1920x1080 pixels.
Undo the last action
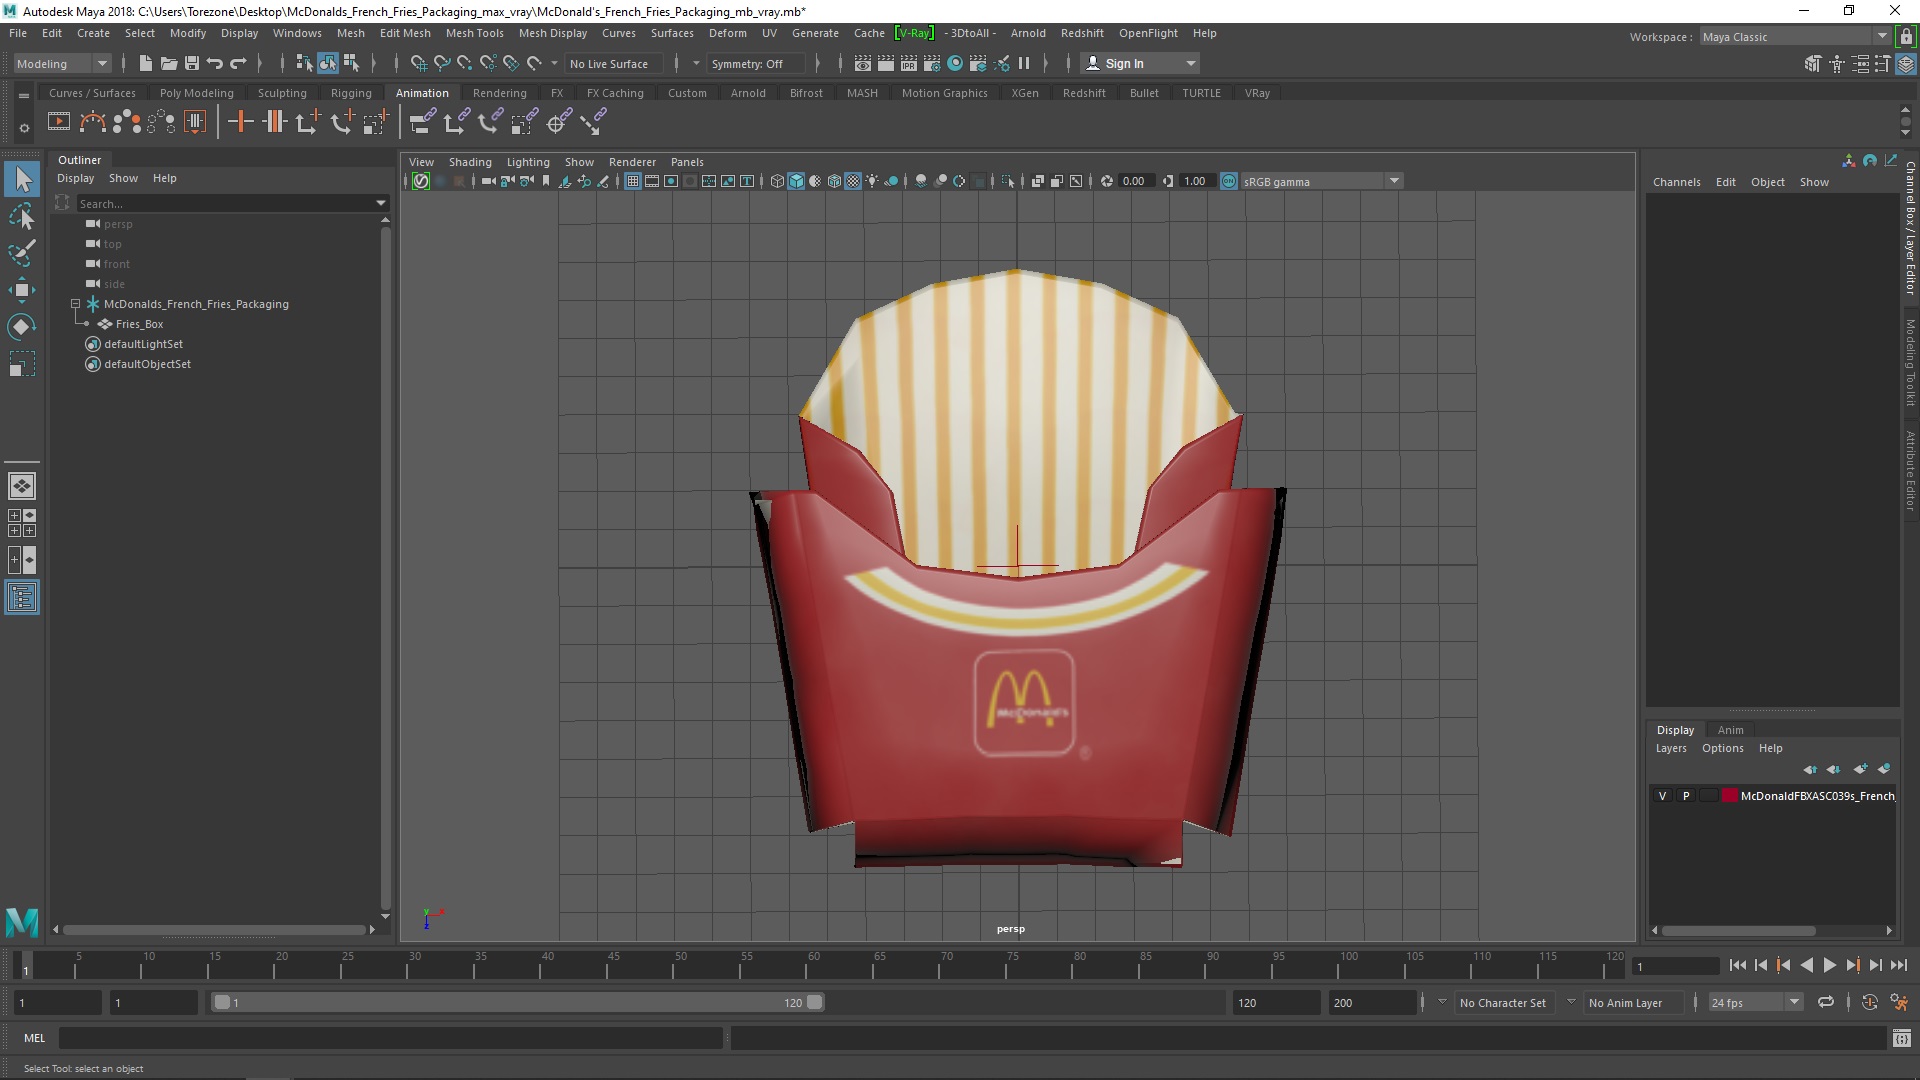(x=215, y=63)
